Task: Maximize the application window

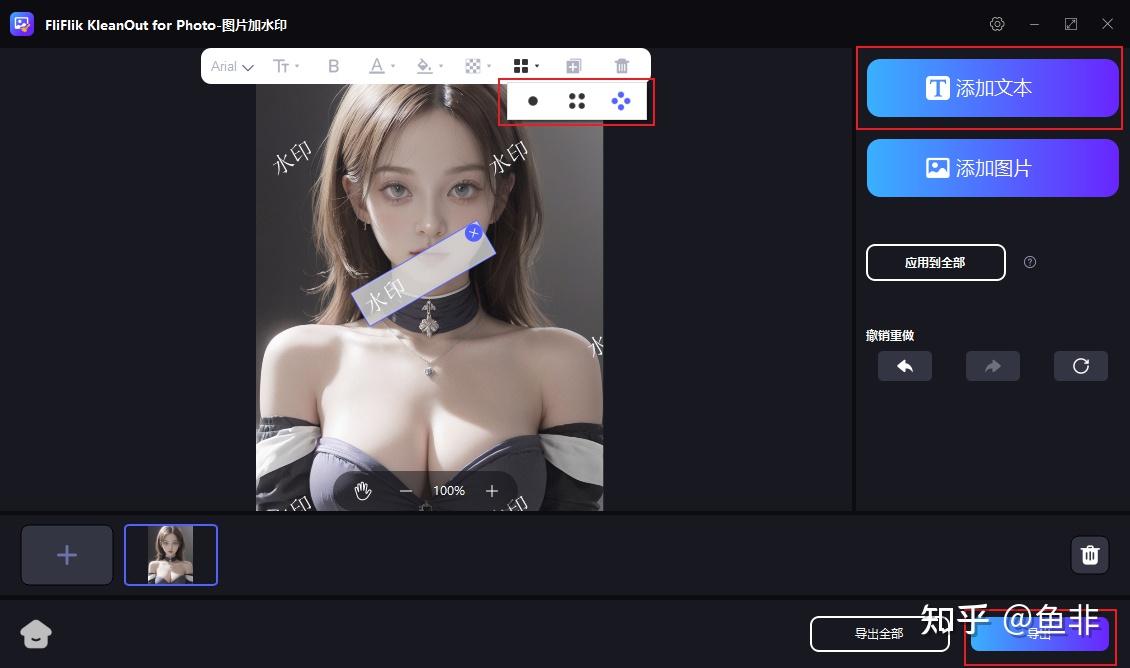Action: (x=1071, y=24)
